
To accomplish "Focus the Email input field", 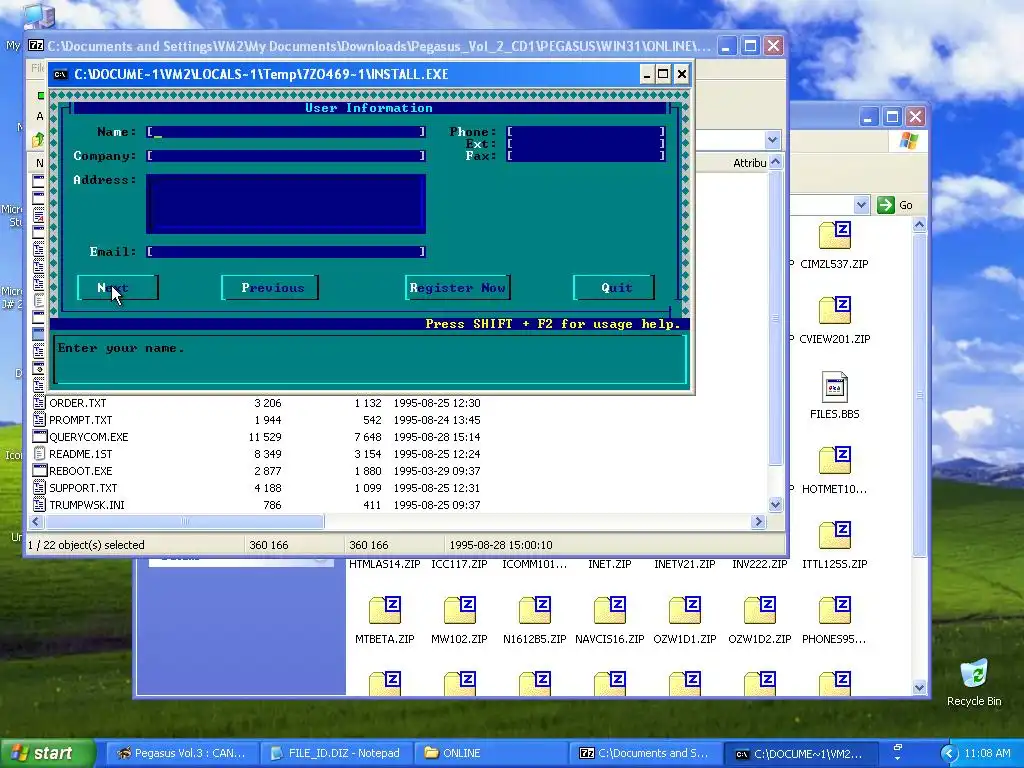I will tap(286, 251).
